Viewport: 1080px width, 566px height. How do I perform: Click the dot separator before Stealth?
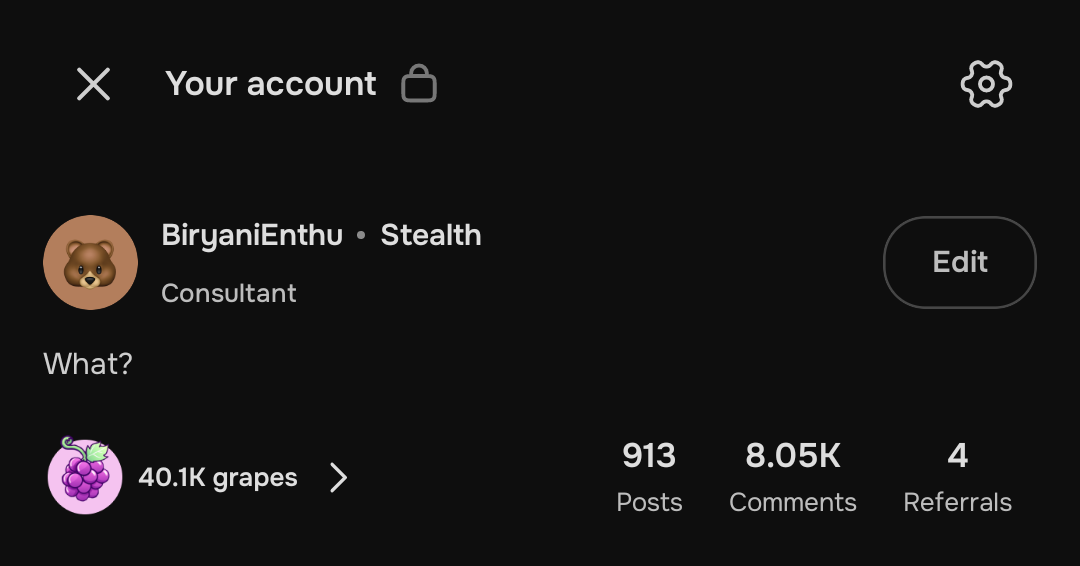[x=361, y=237]
